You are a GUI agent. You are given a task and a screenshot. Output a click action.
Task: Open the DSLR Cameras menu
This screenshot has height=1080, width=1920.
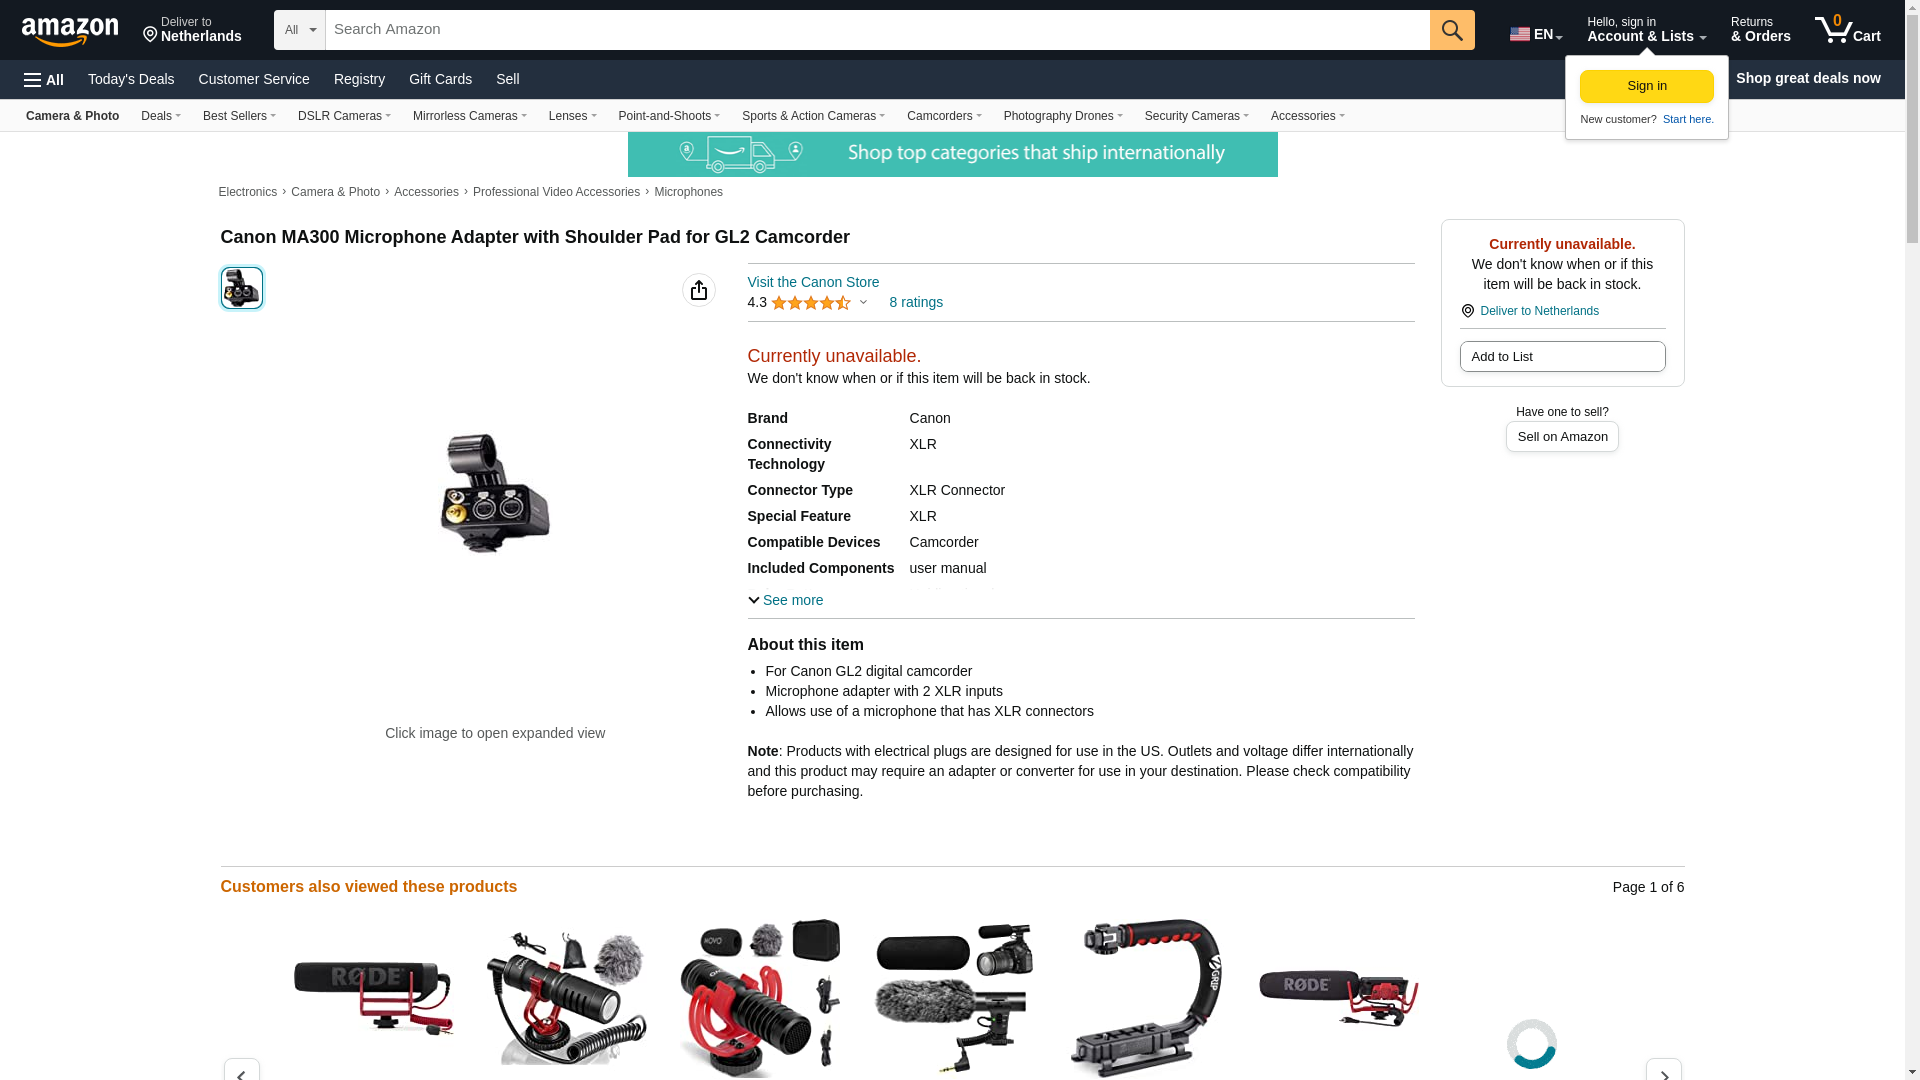click(x=344, y=116)
